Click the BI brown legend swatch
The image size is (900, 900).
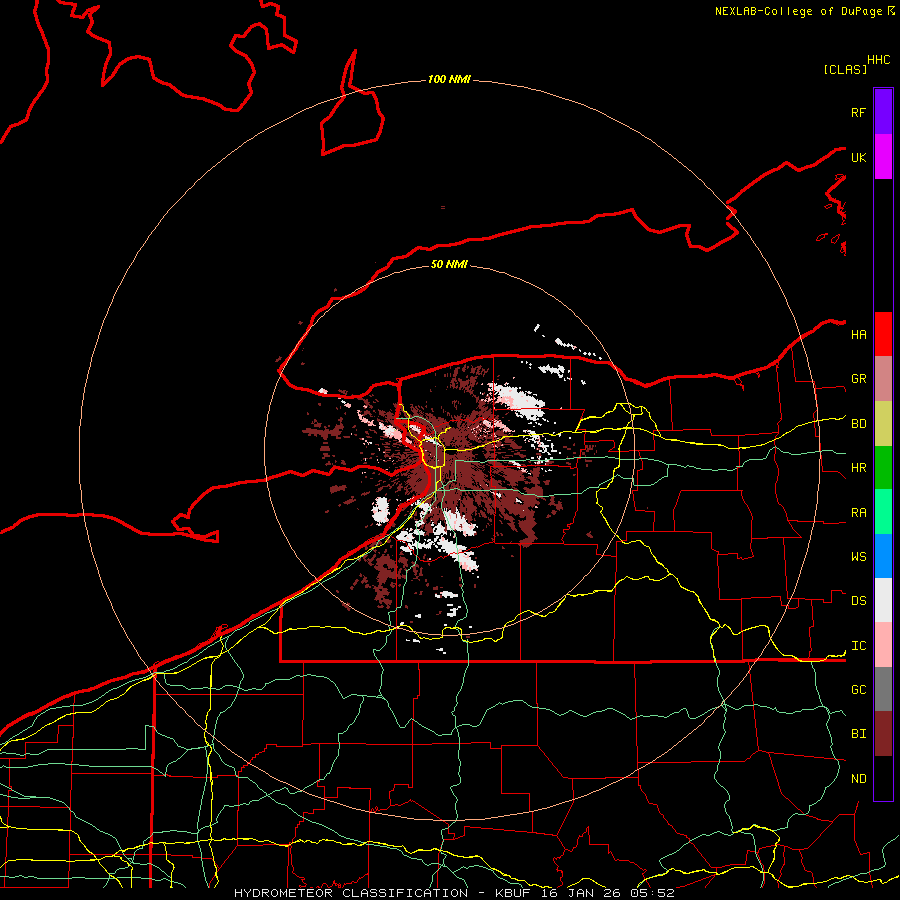pyautogui.click(x=883, y=734)
